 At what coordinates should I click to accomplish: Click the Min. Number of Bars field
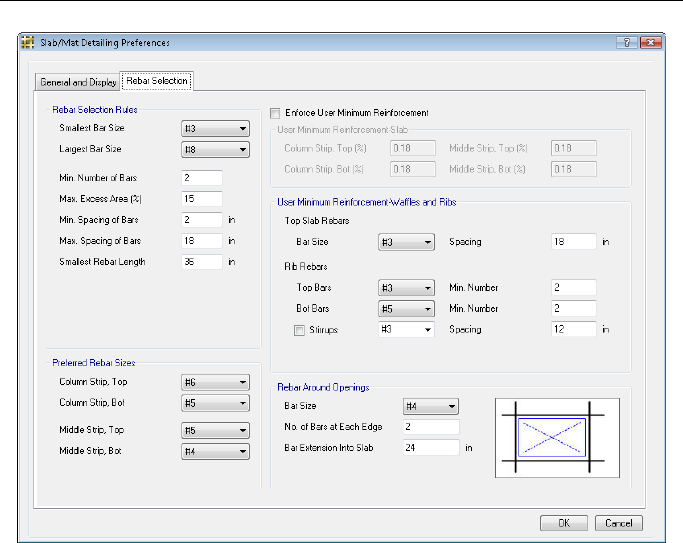click(201, 178)
